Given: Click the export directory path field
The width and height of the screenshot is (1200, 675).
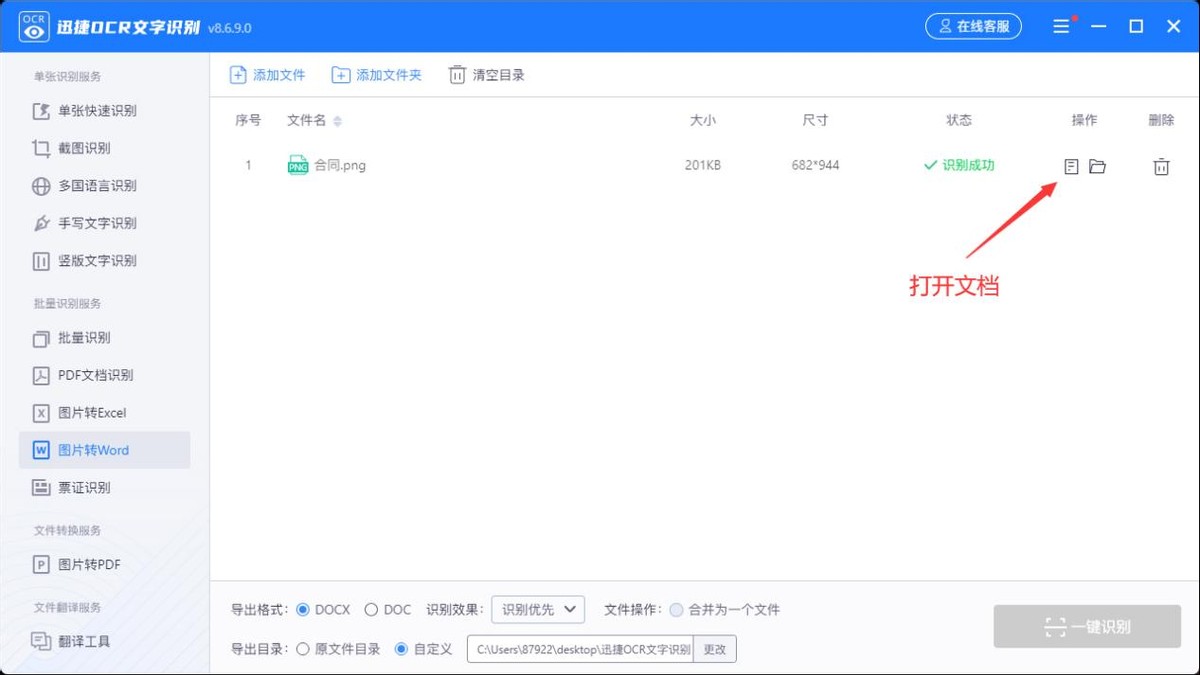Looking at the screenshot, I should [580, 648].
